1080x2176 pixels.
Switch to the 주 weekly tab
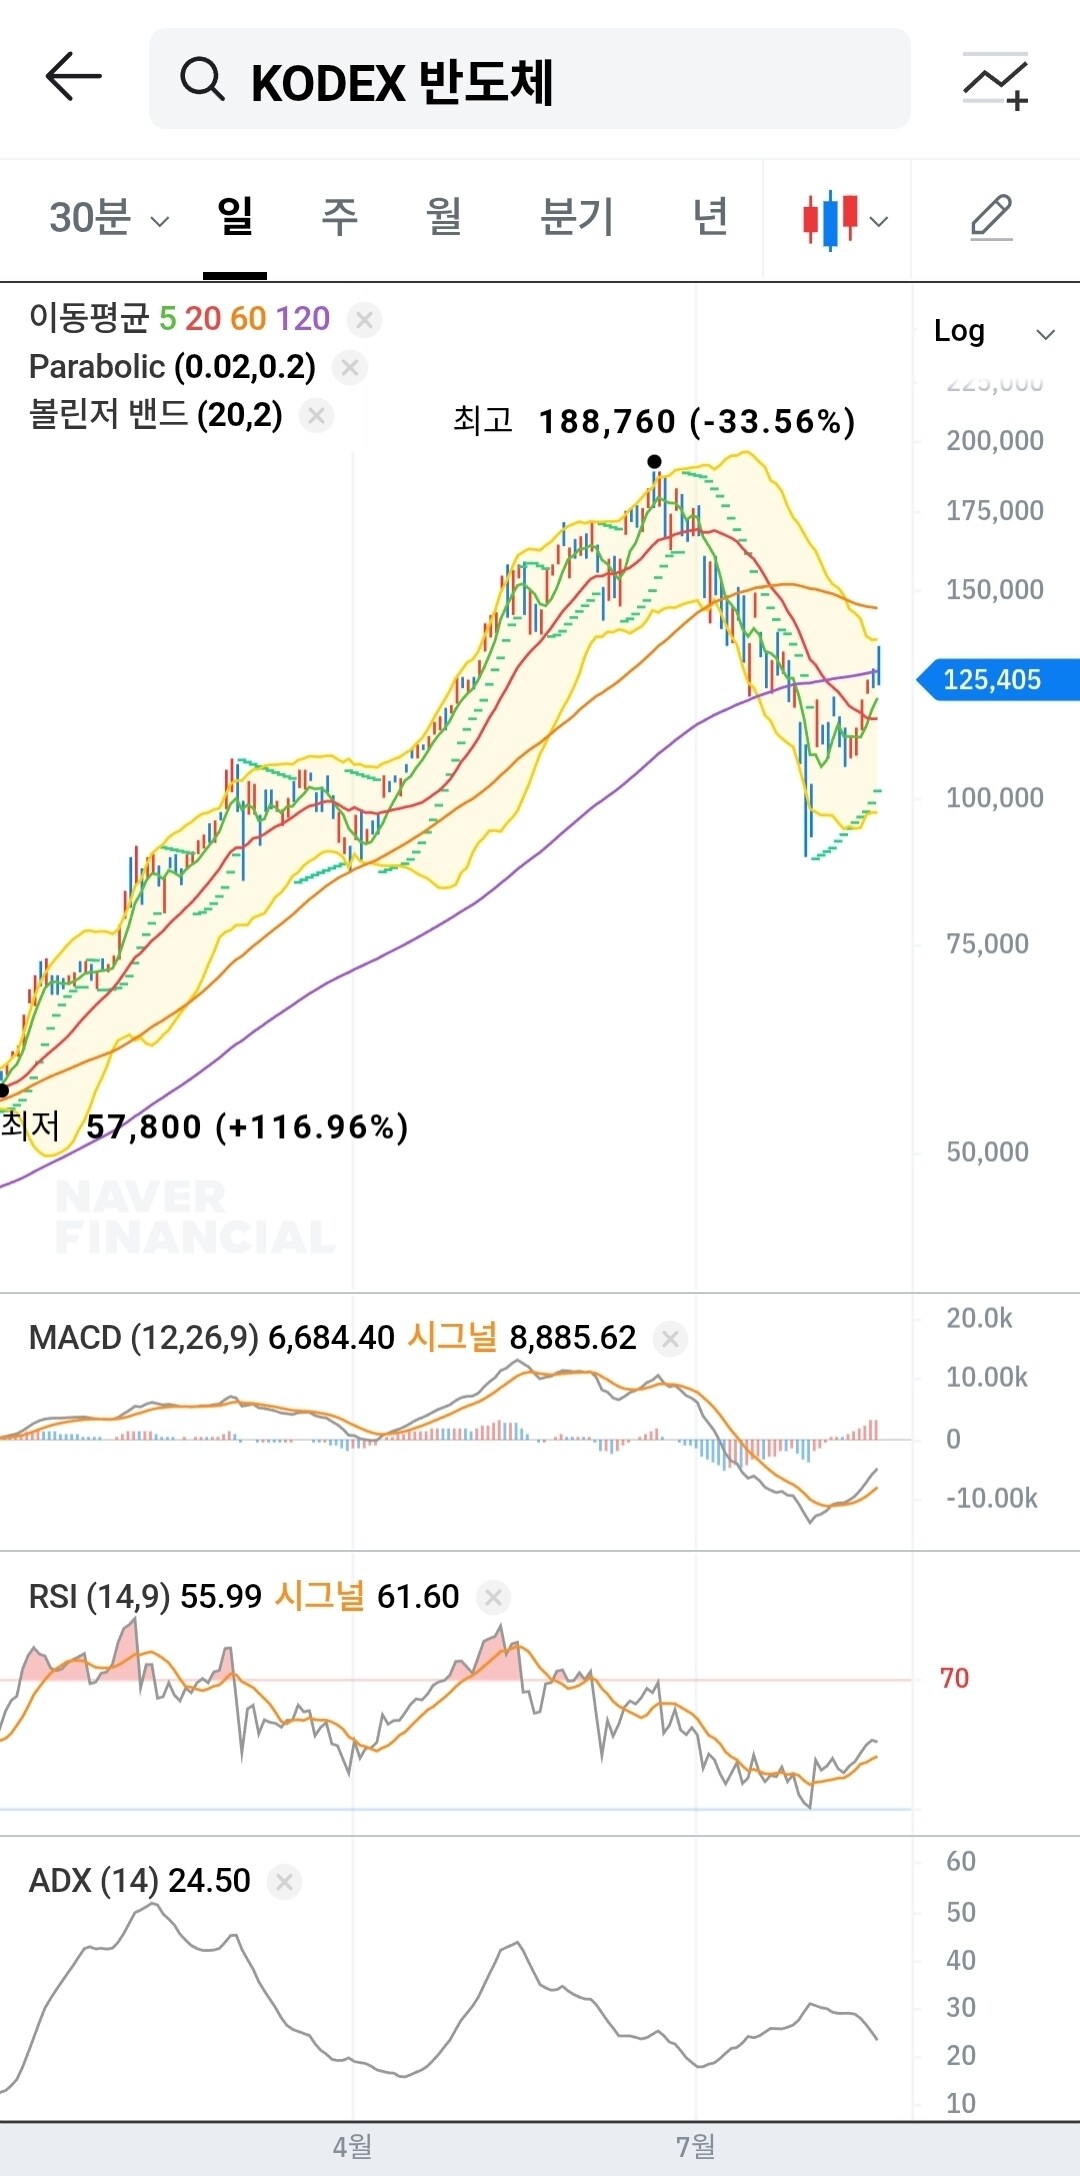click(x=339, y=217)
